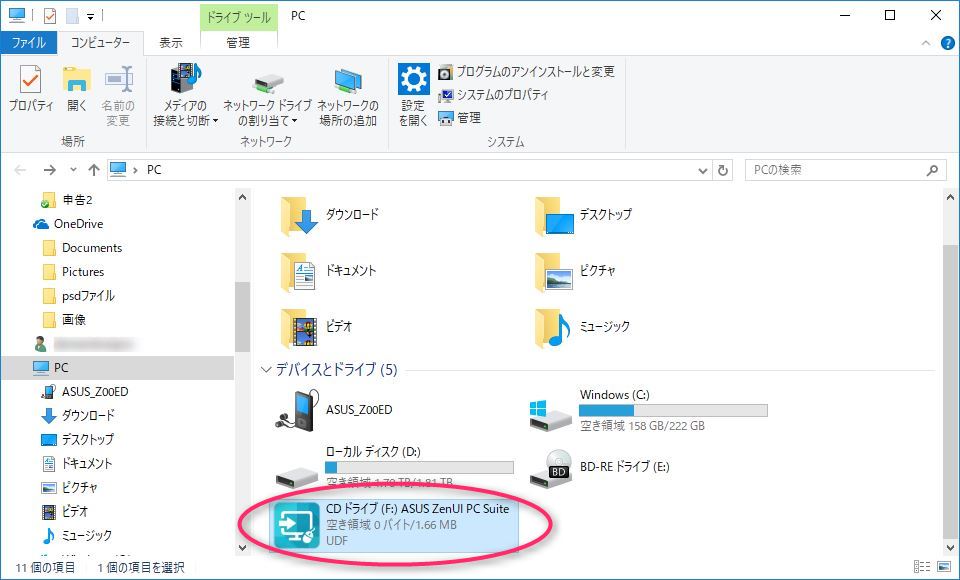Click the 名前の変更 ribbon icon
The height and width of the screenshot is (580, 960).
pyautogui.click(x=118, y=80)
